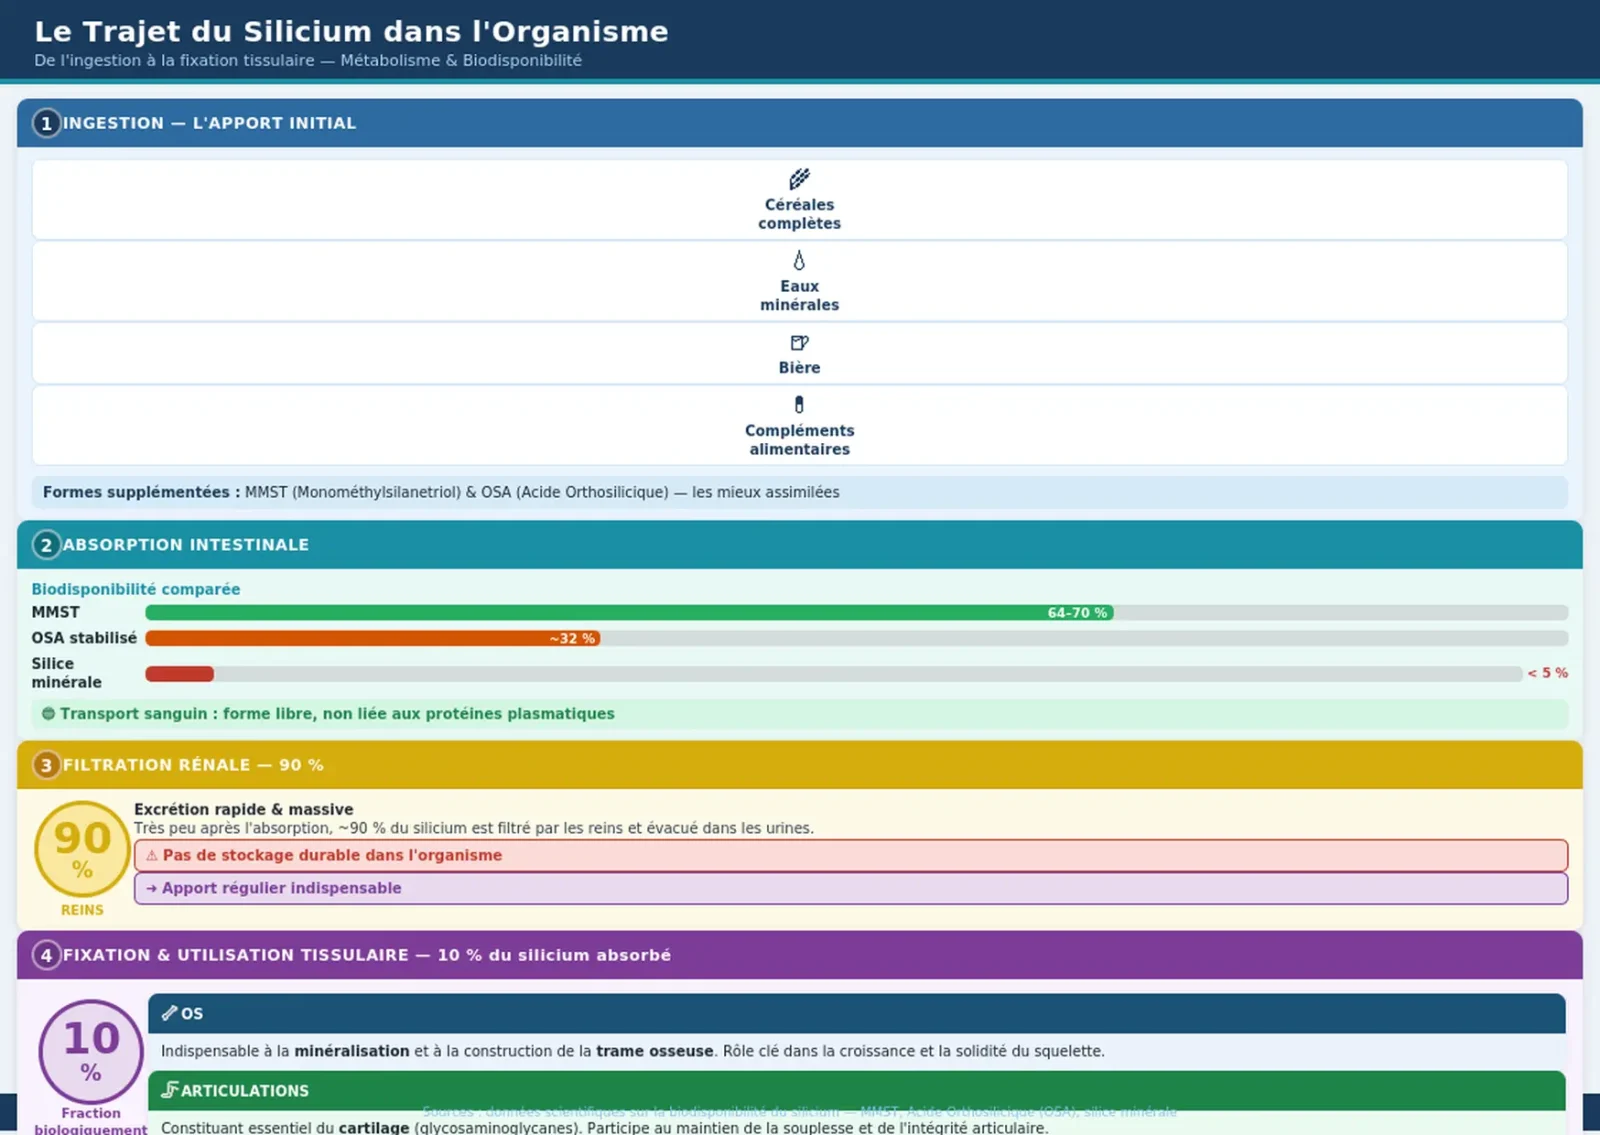Image resolution: width=1600 pixels, height=1135 pixels.
Task: Click the green dot before Transport sanguin
Action: pos(48,714)
